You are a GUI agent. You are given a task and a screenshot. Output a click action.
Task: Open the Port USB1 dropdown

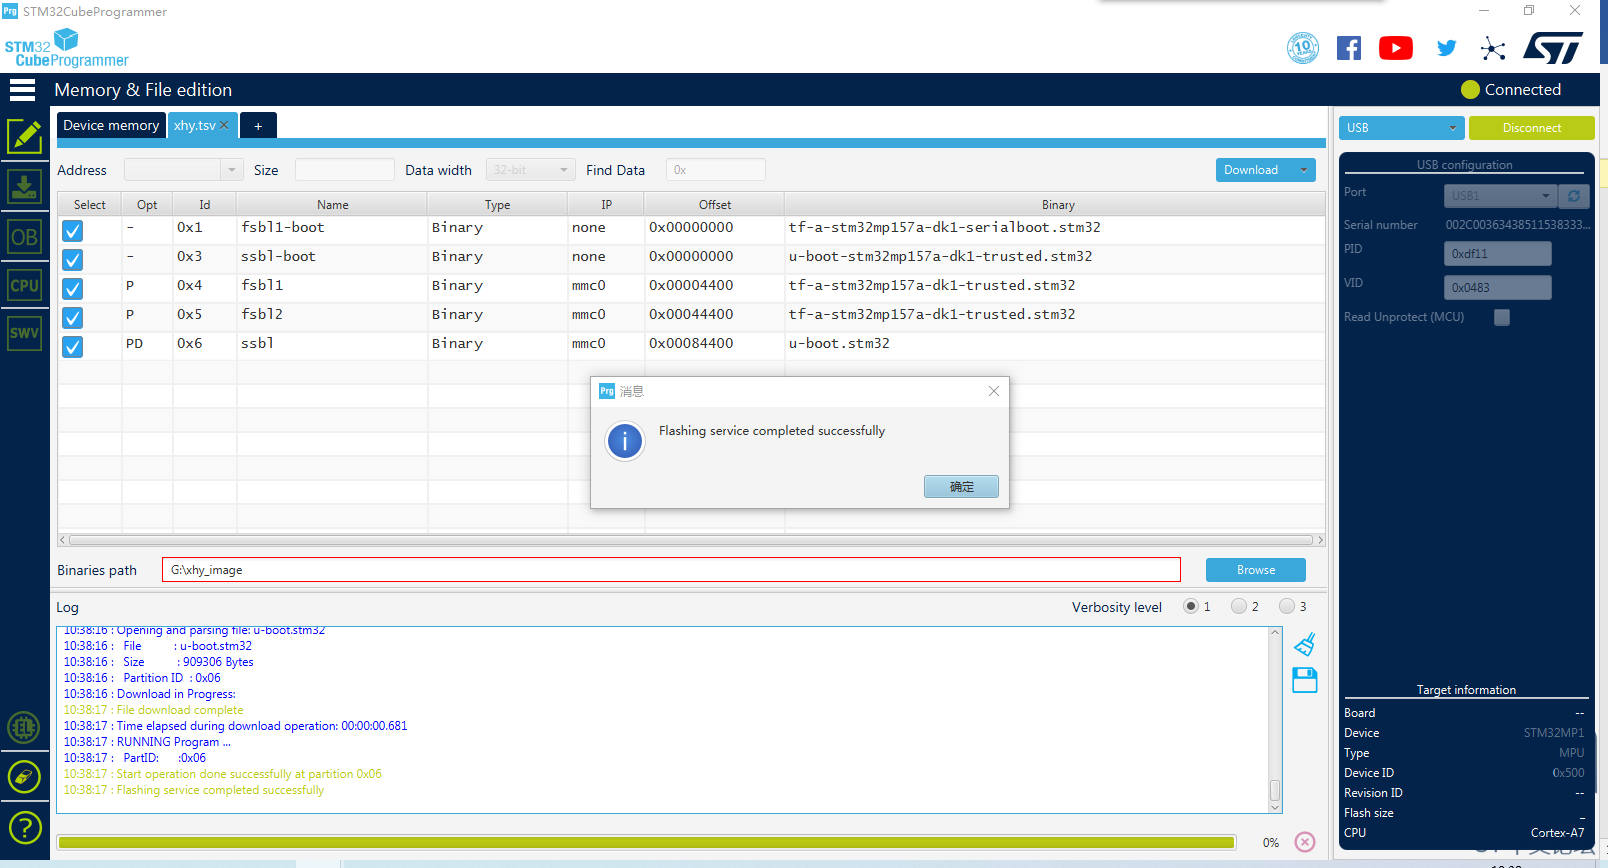1500,196
